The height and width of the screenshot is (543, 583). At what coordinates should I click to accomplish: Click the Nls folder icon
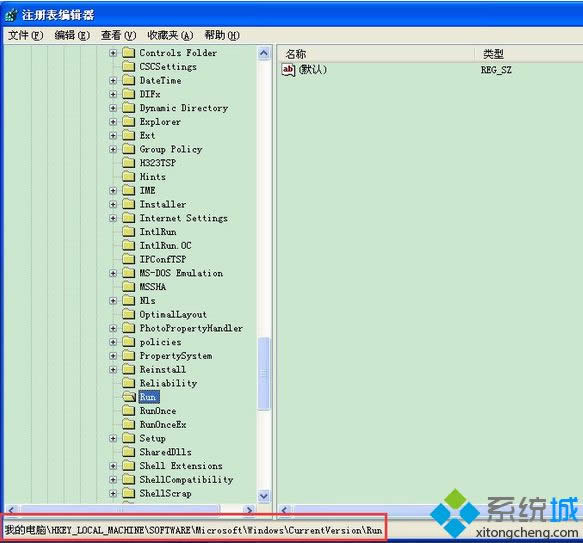point(129,301)
